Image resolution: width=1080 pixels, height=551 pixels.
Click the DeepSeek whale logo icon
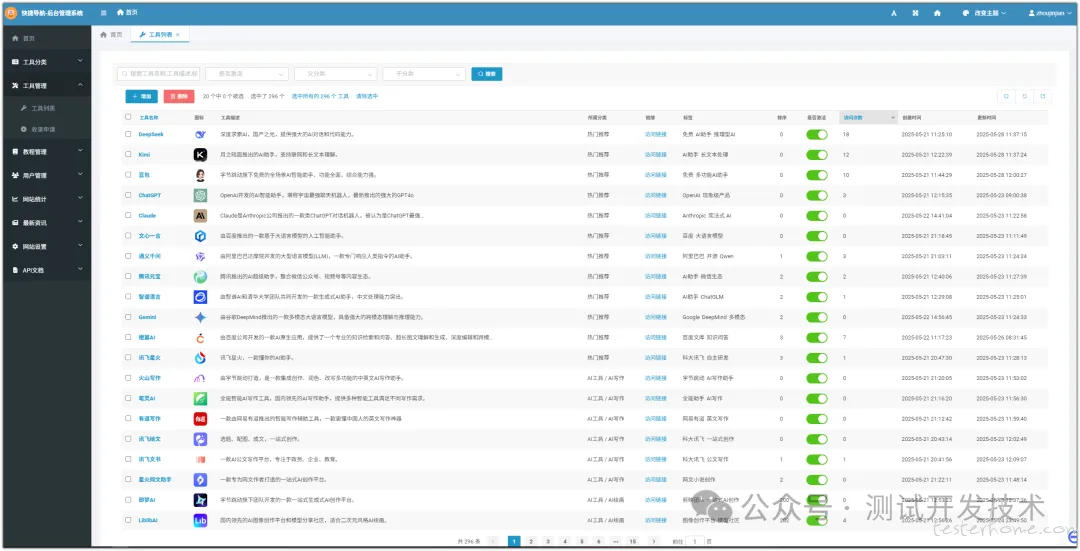point(200,134)
